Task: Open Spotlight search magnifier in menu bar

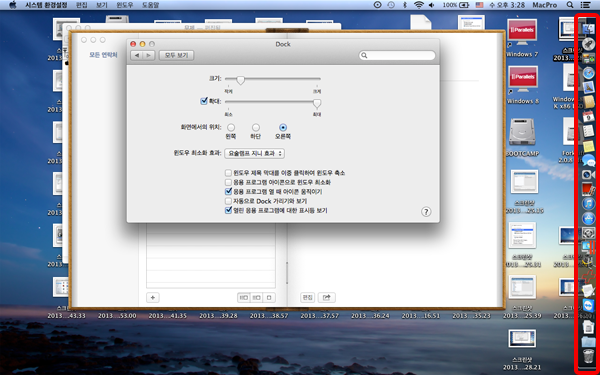Action: click(x=570, y=5)
